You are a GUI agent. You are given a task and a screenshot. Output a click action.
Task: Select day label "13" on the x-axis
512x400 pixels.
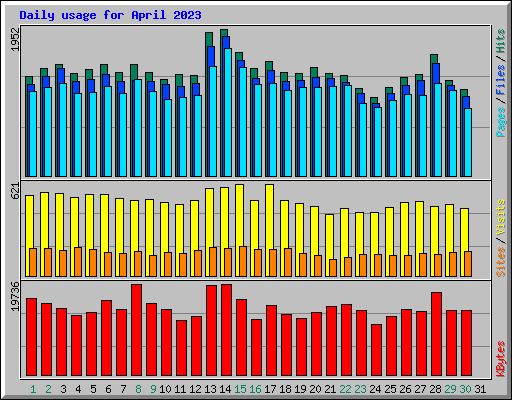click(210, 389)
